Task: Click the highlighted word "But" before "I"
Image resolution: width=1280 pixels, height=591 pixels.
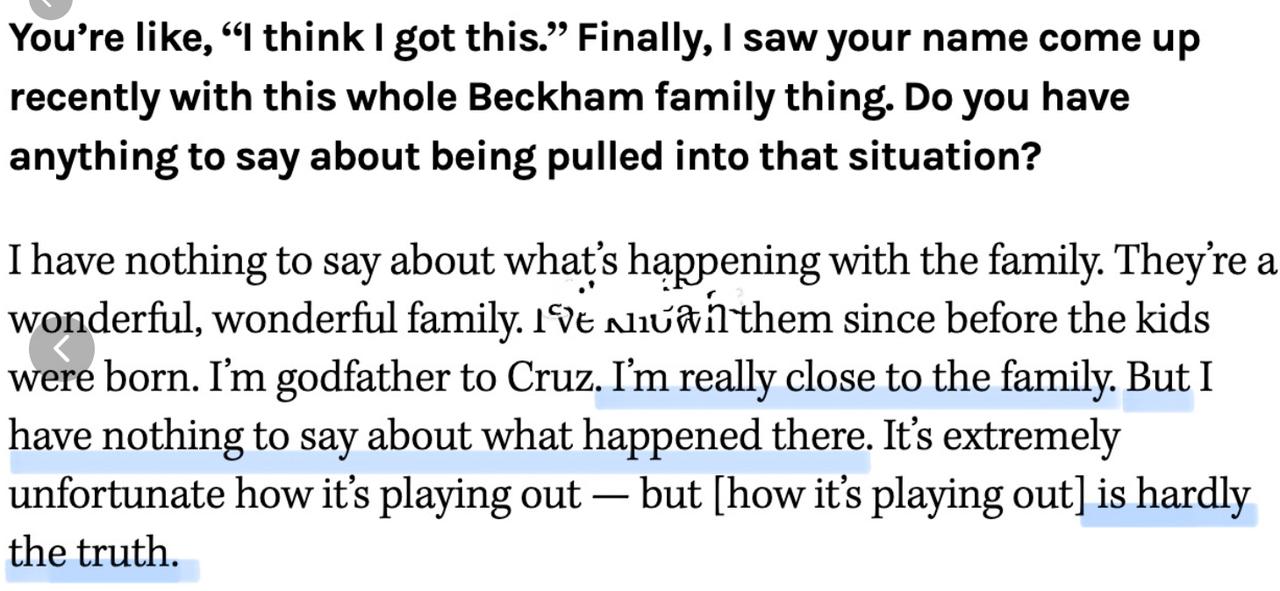Action: tap(1158, 379)
